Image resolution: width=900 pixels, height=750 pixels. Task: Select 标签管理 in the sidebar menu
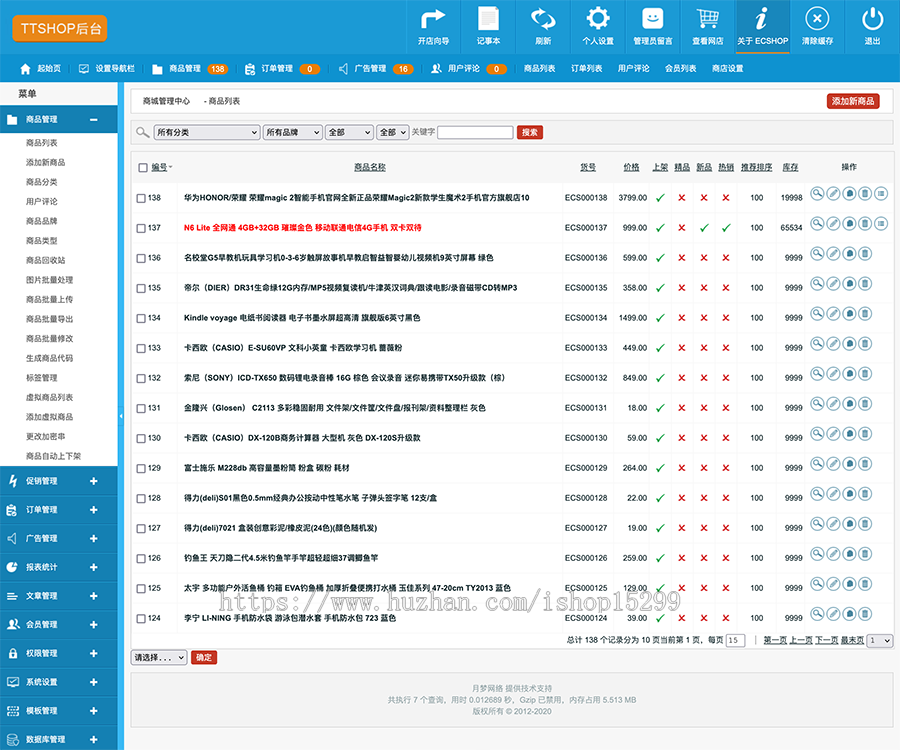pos(41,378)
